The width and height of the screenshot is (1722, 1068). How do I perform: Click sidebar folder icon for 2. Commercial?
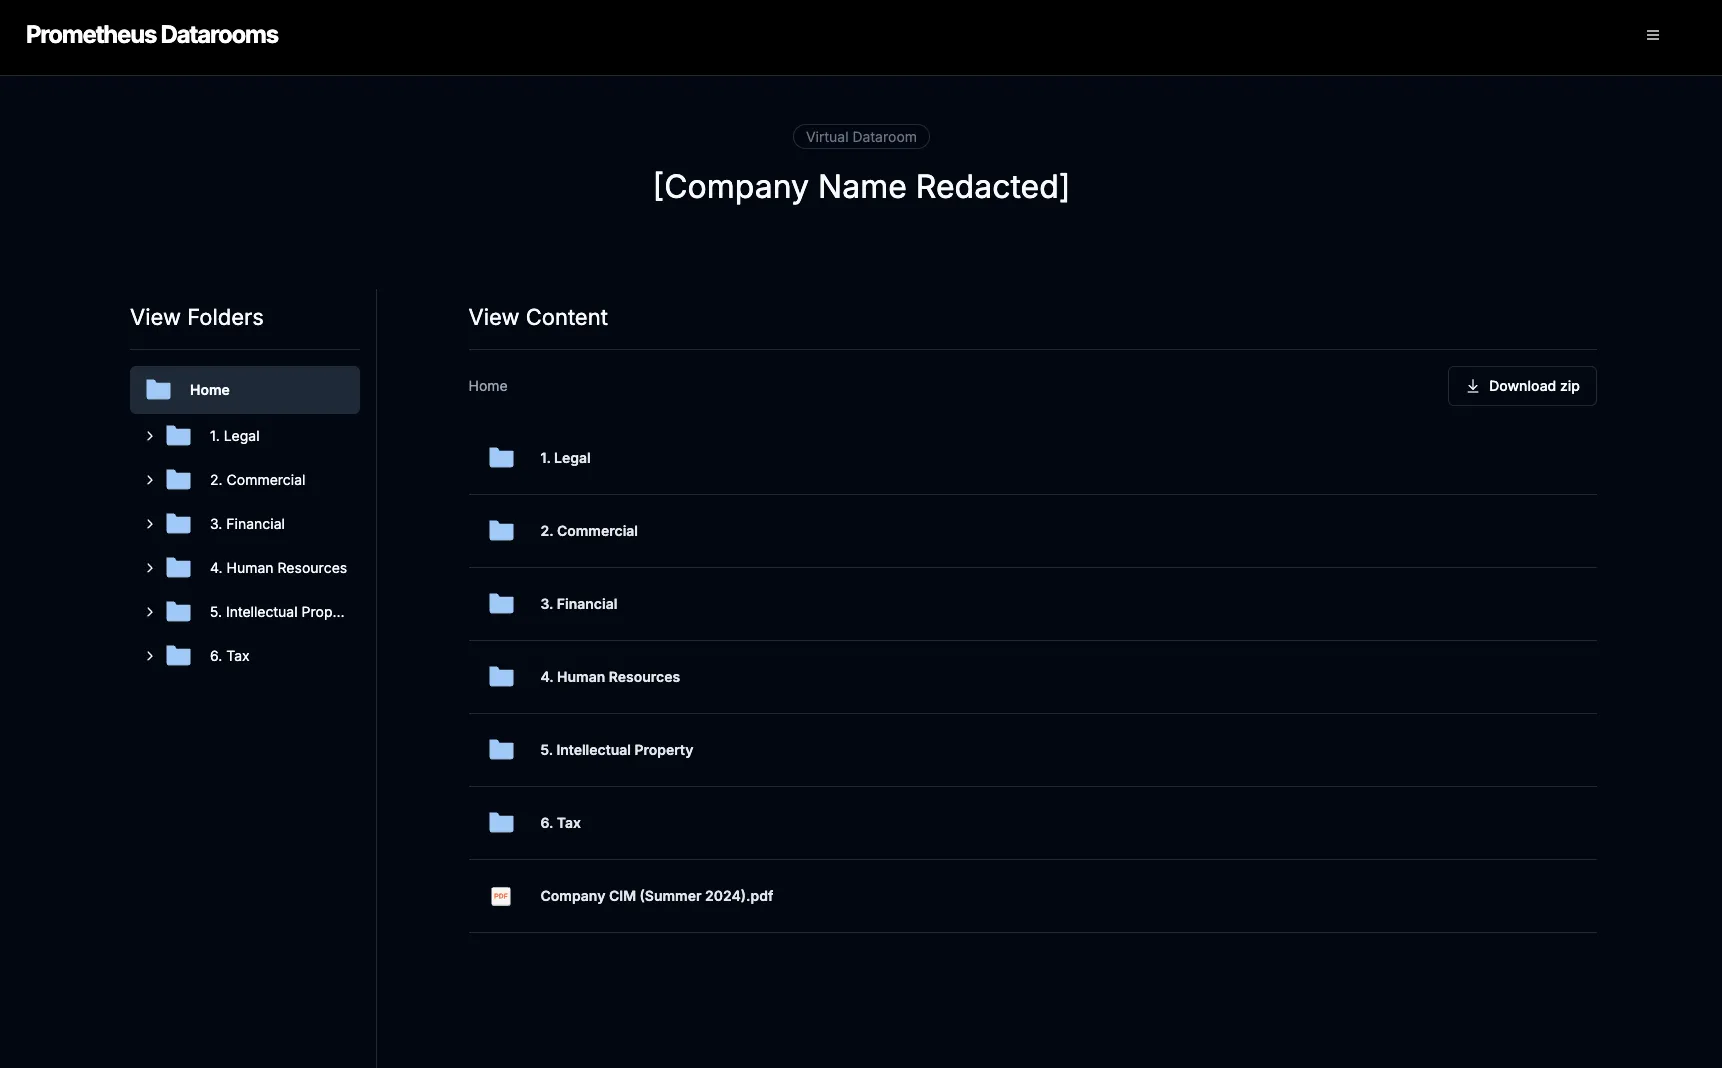(178, 480)
